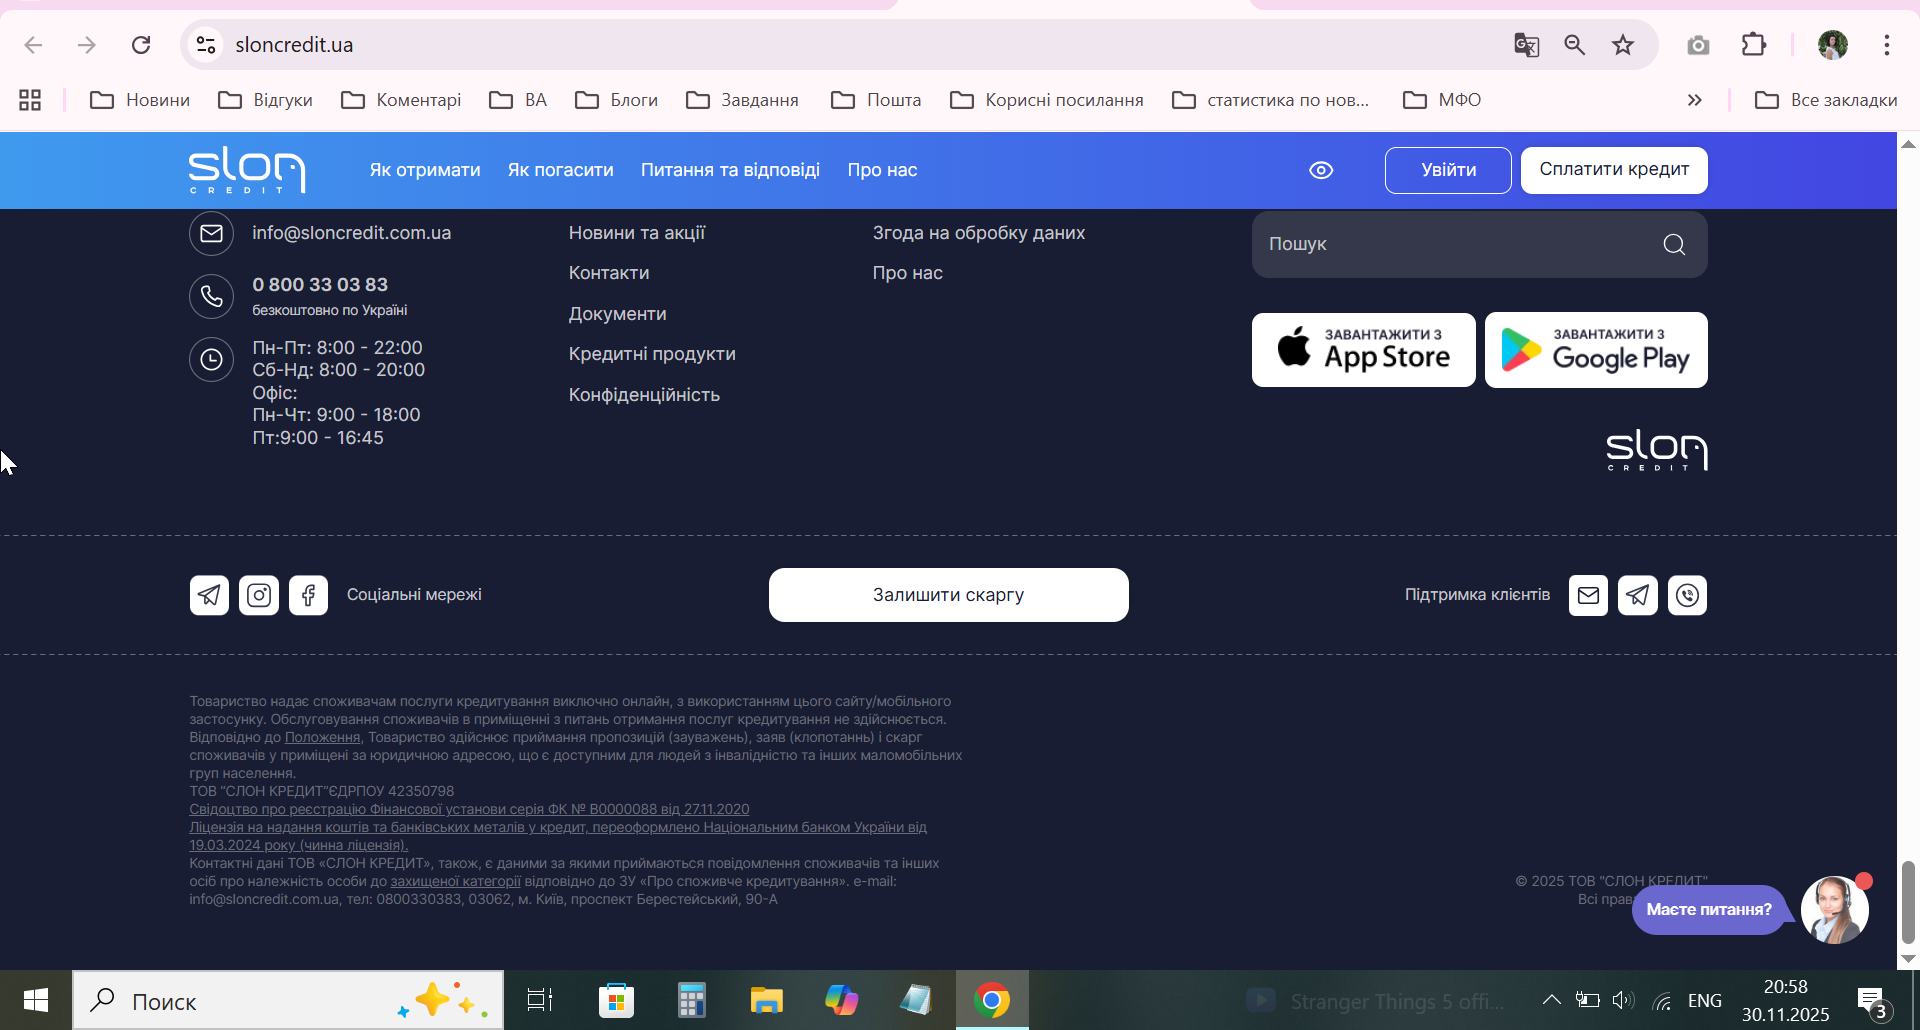Open the Корисні посилання bookmark folder
Viewport: 1920px width, 1030px height.
(x=1047, y=100)
